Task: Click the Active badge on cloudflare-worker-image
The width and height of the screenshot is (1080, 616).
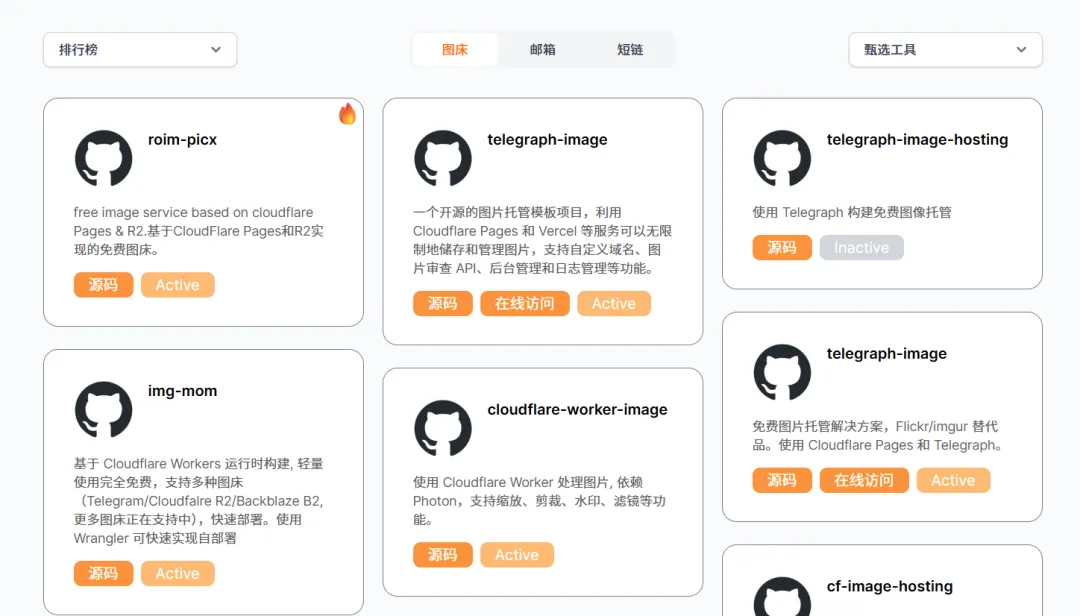Action: 517,555
